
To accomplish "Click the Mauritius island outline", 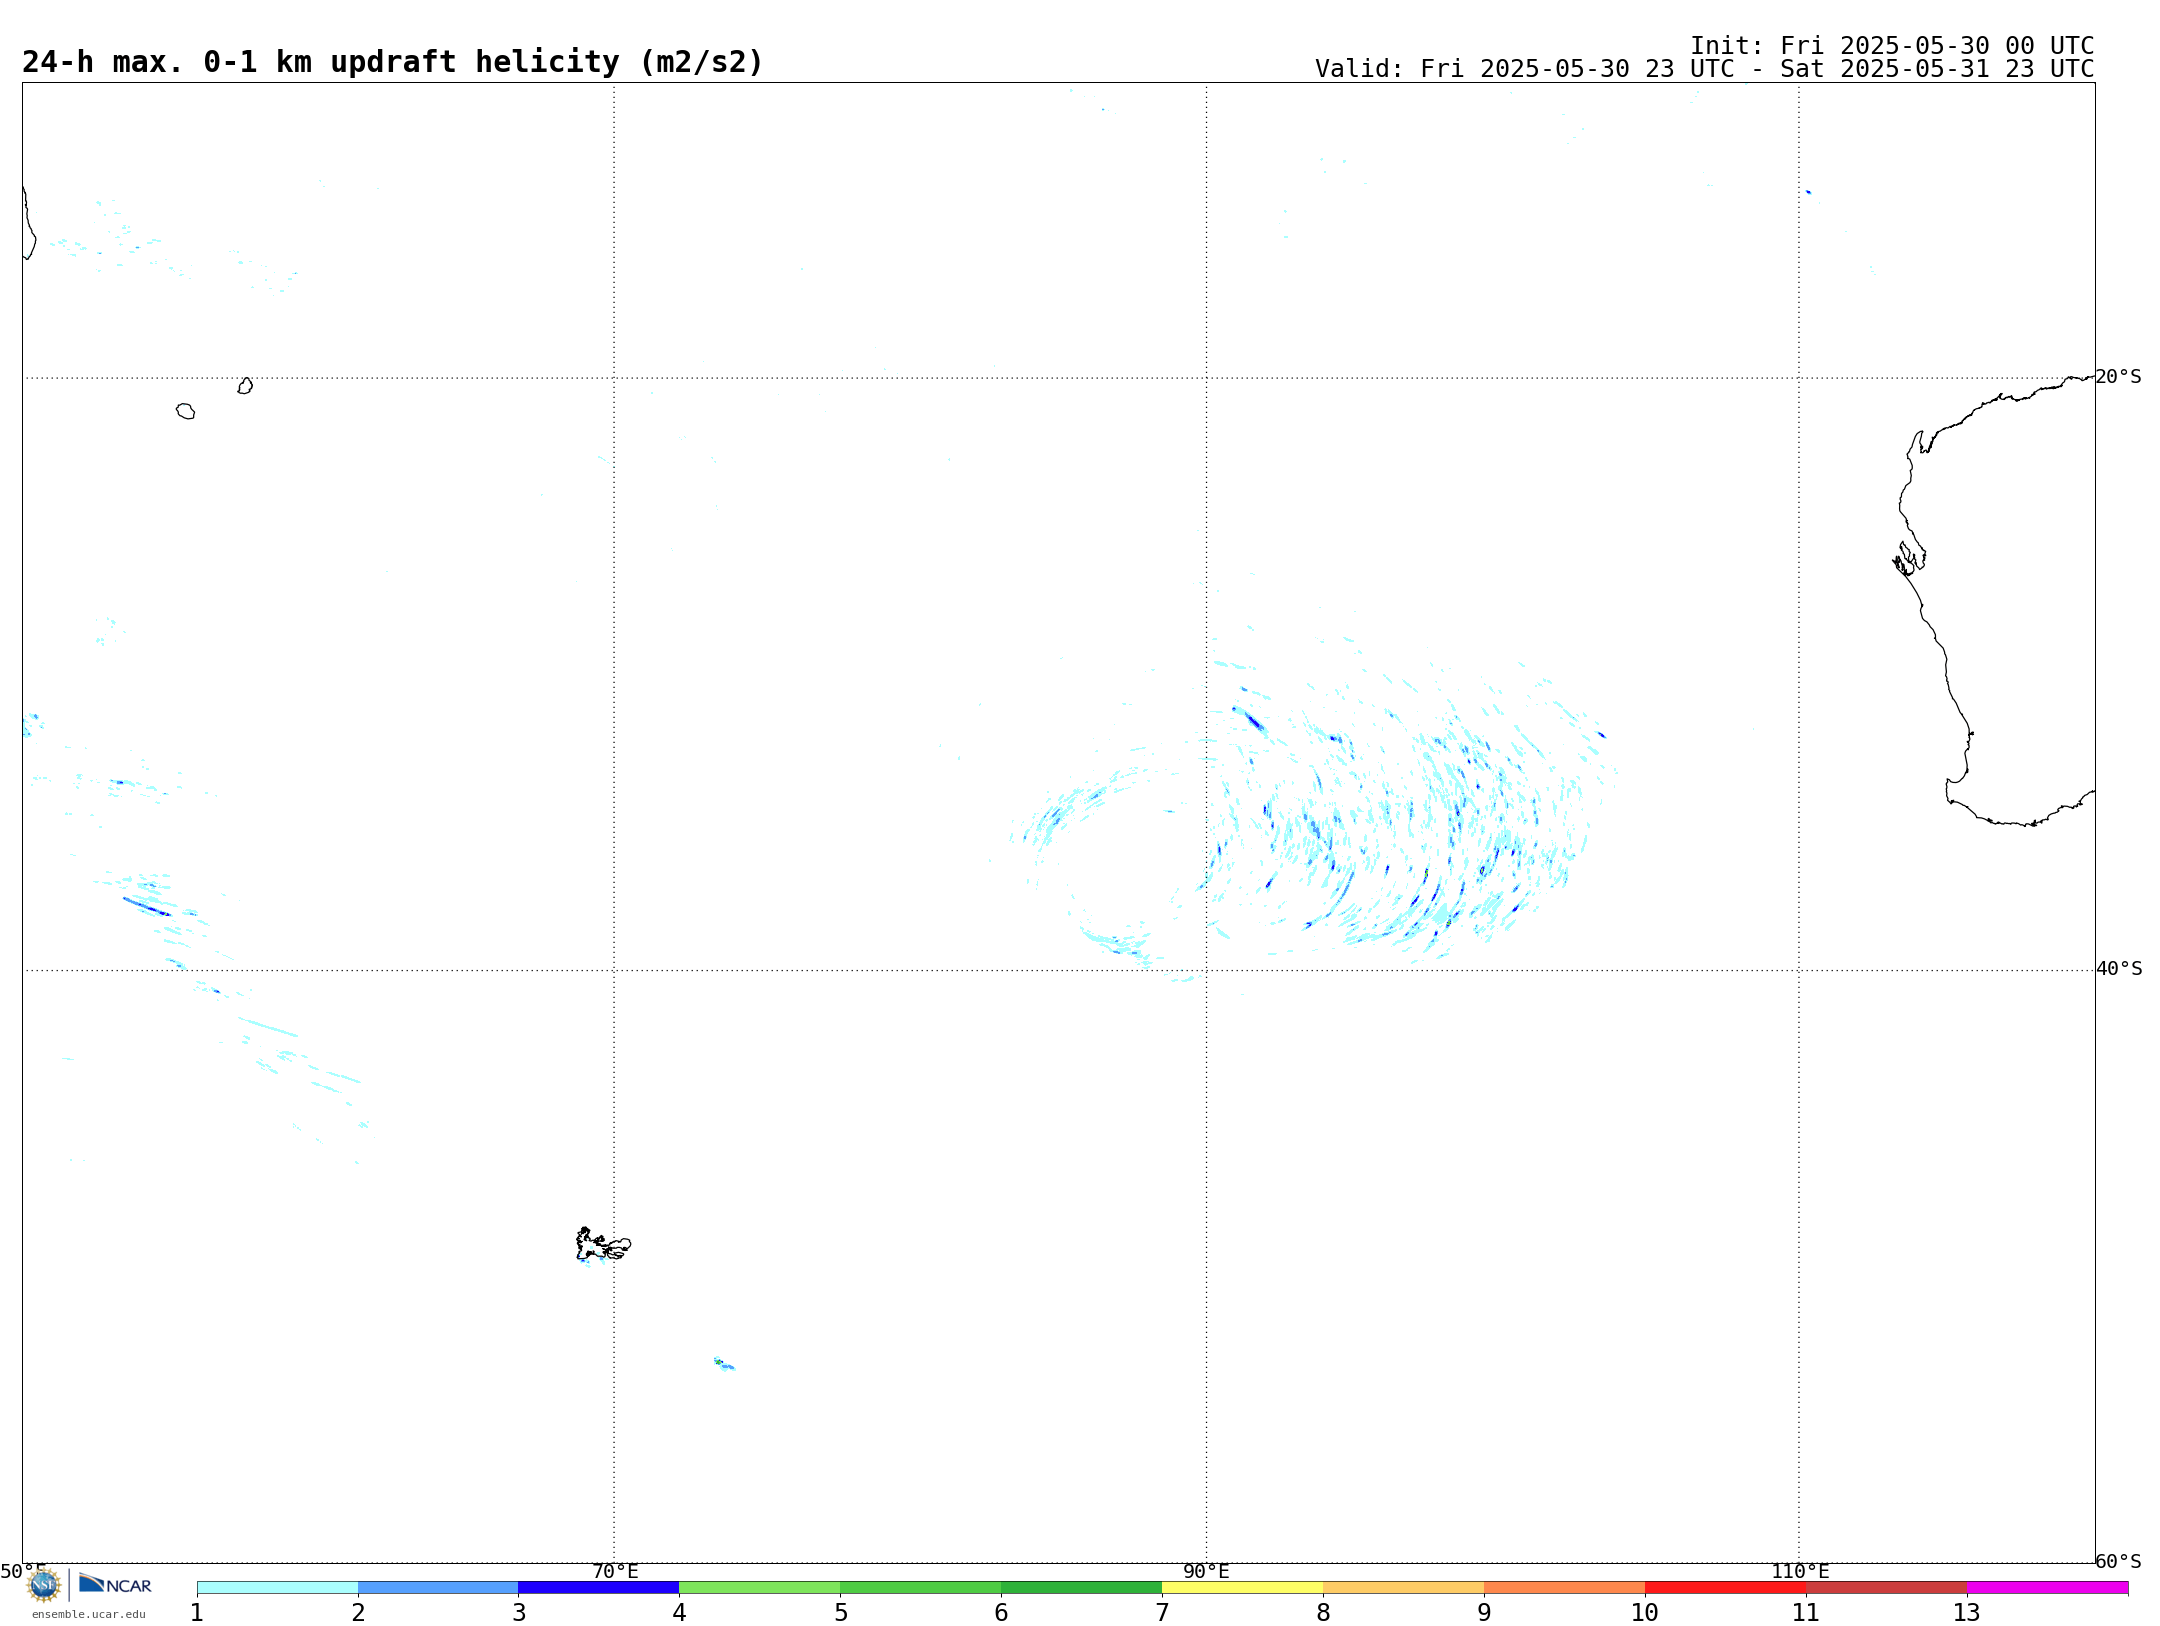I will pos(245,386).
